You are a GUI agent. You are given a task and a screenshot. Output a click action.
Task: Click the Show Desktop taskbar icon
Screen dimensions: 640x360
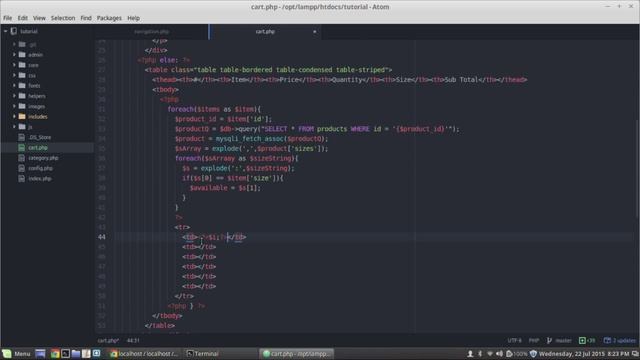tap(40, 353)
